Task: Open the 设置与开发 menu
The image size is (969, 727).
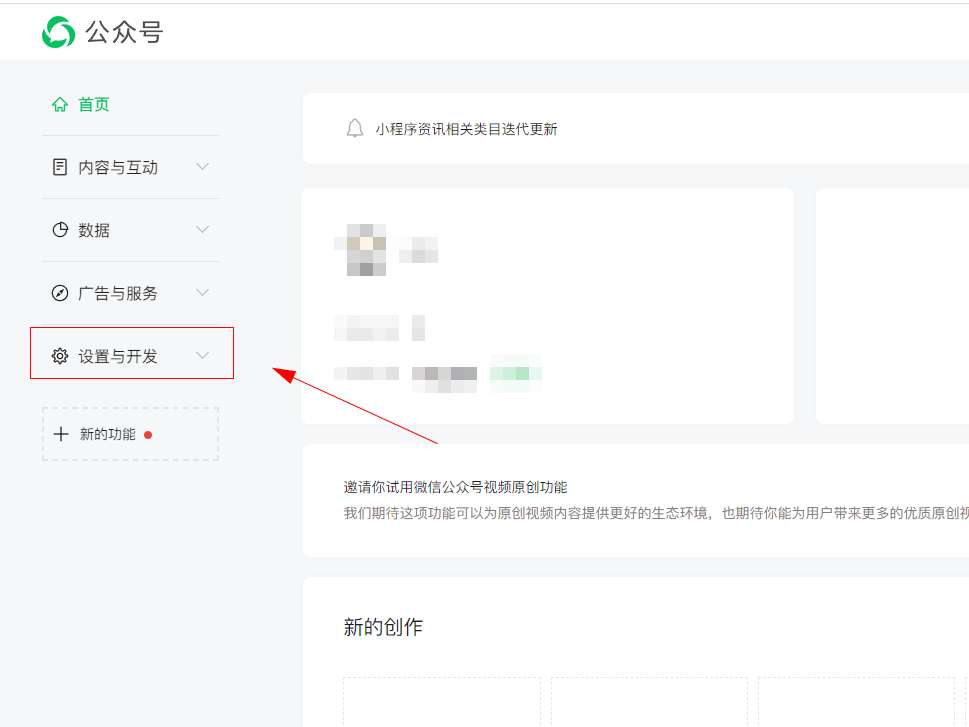Action: [130, 356]
